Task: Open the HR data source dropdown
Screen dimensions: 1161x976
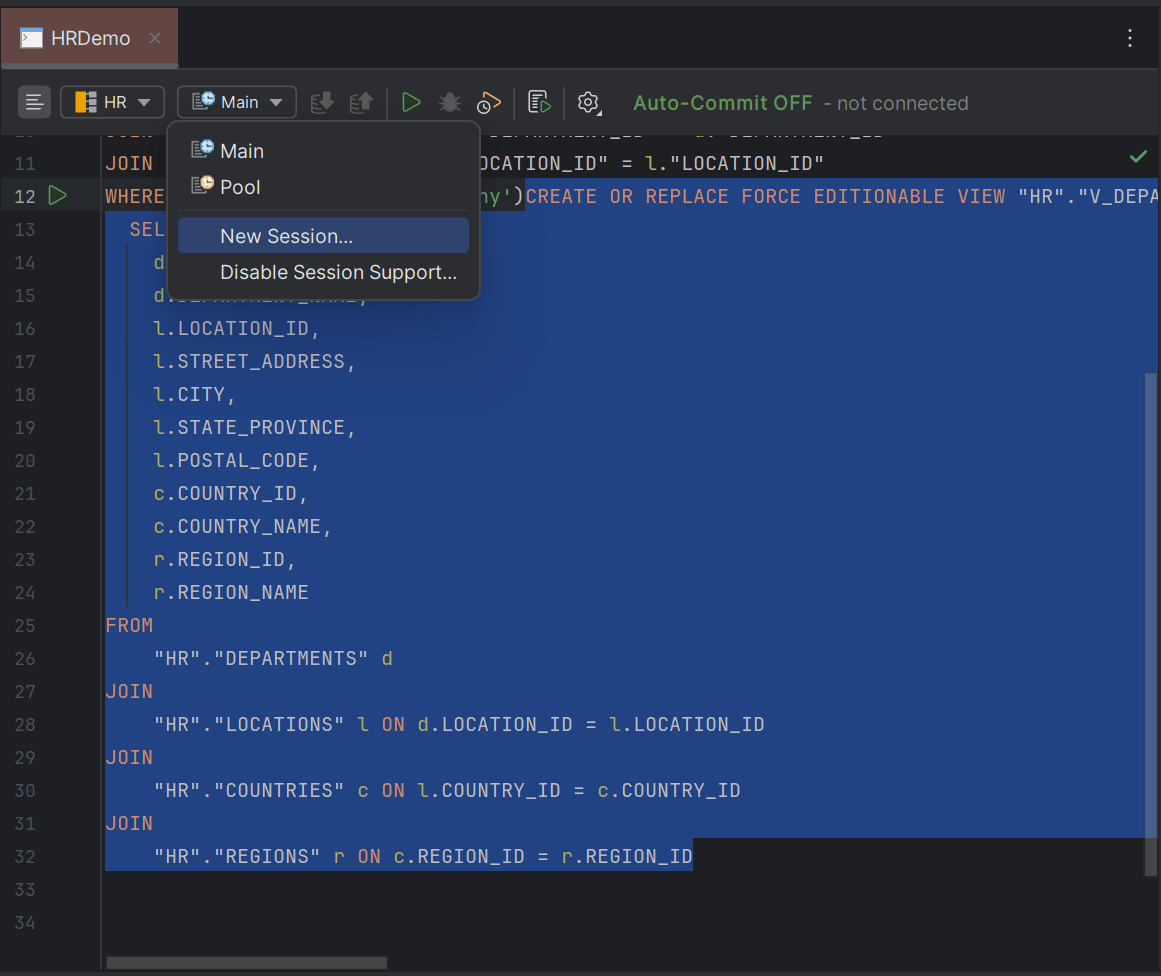Action: pos(112,102)
